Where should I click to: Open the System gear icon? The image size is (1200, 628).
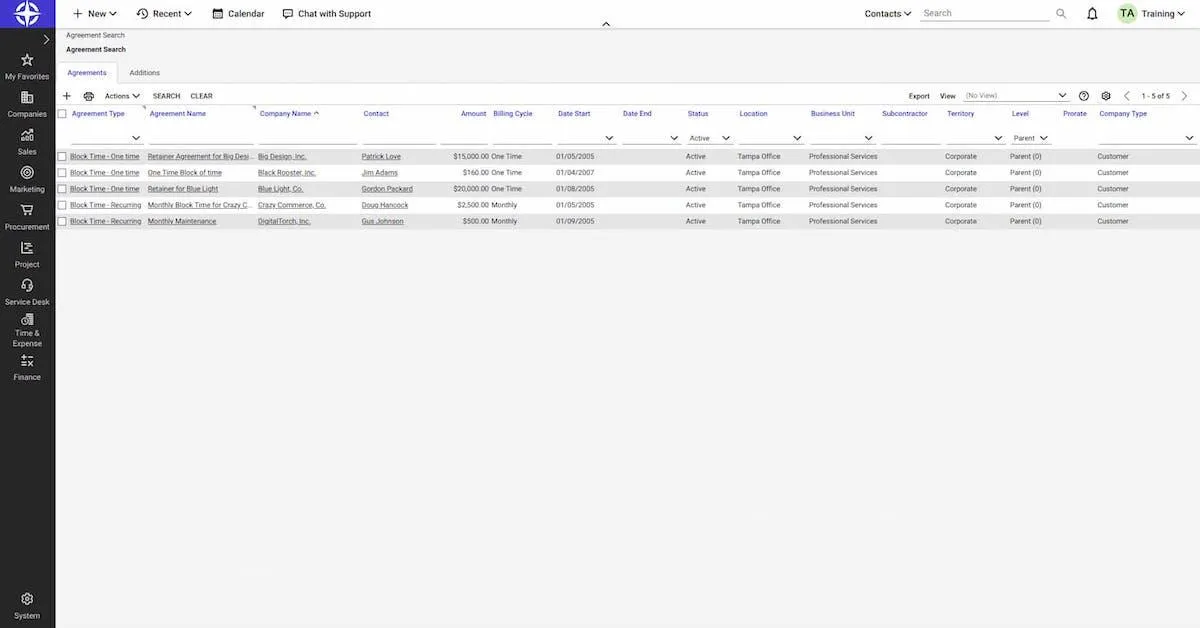coord(27,599)
